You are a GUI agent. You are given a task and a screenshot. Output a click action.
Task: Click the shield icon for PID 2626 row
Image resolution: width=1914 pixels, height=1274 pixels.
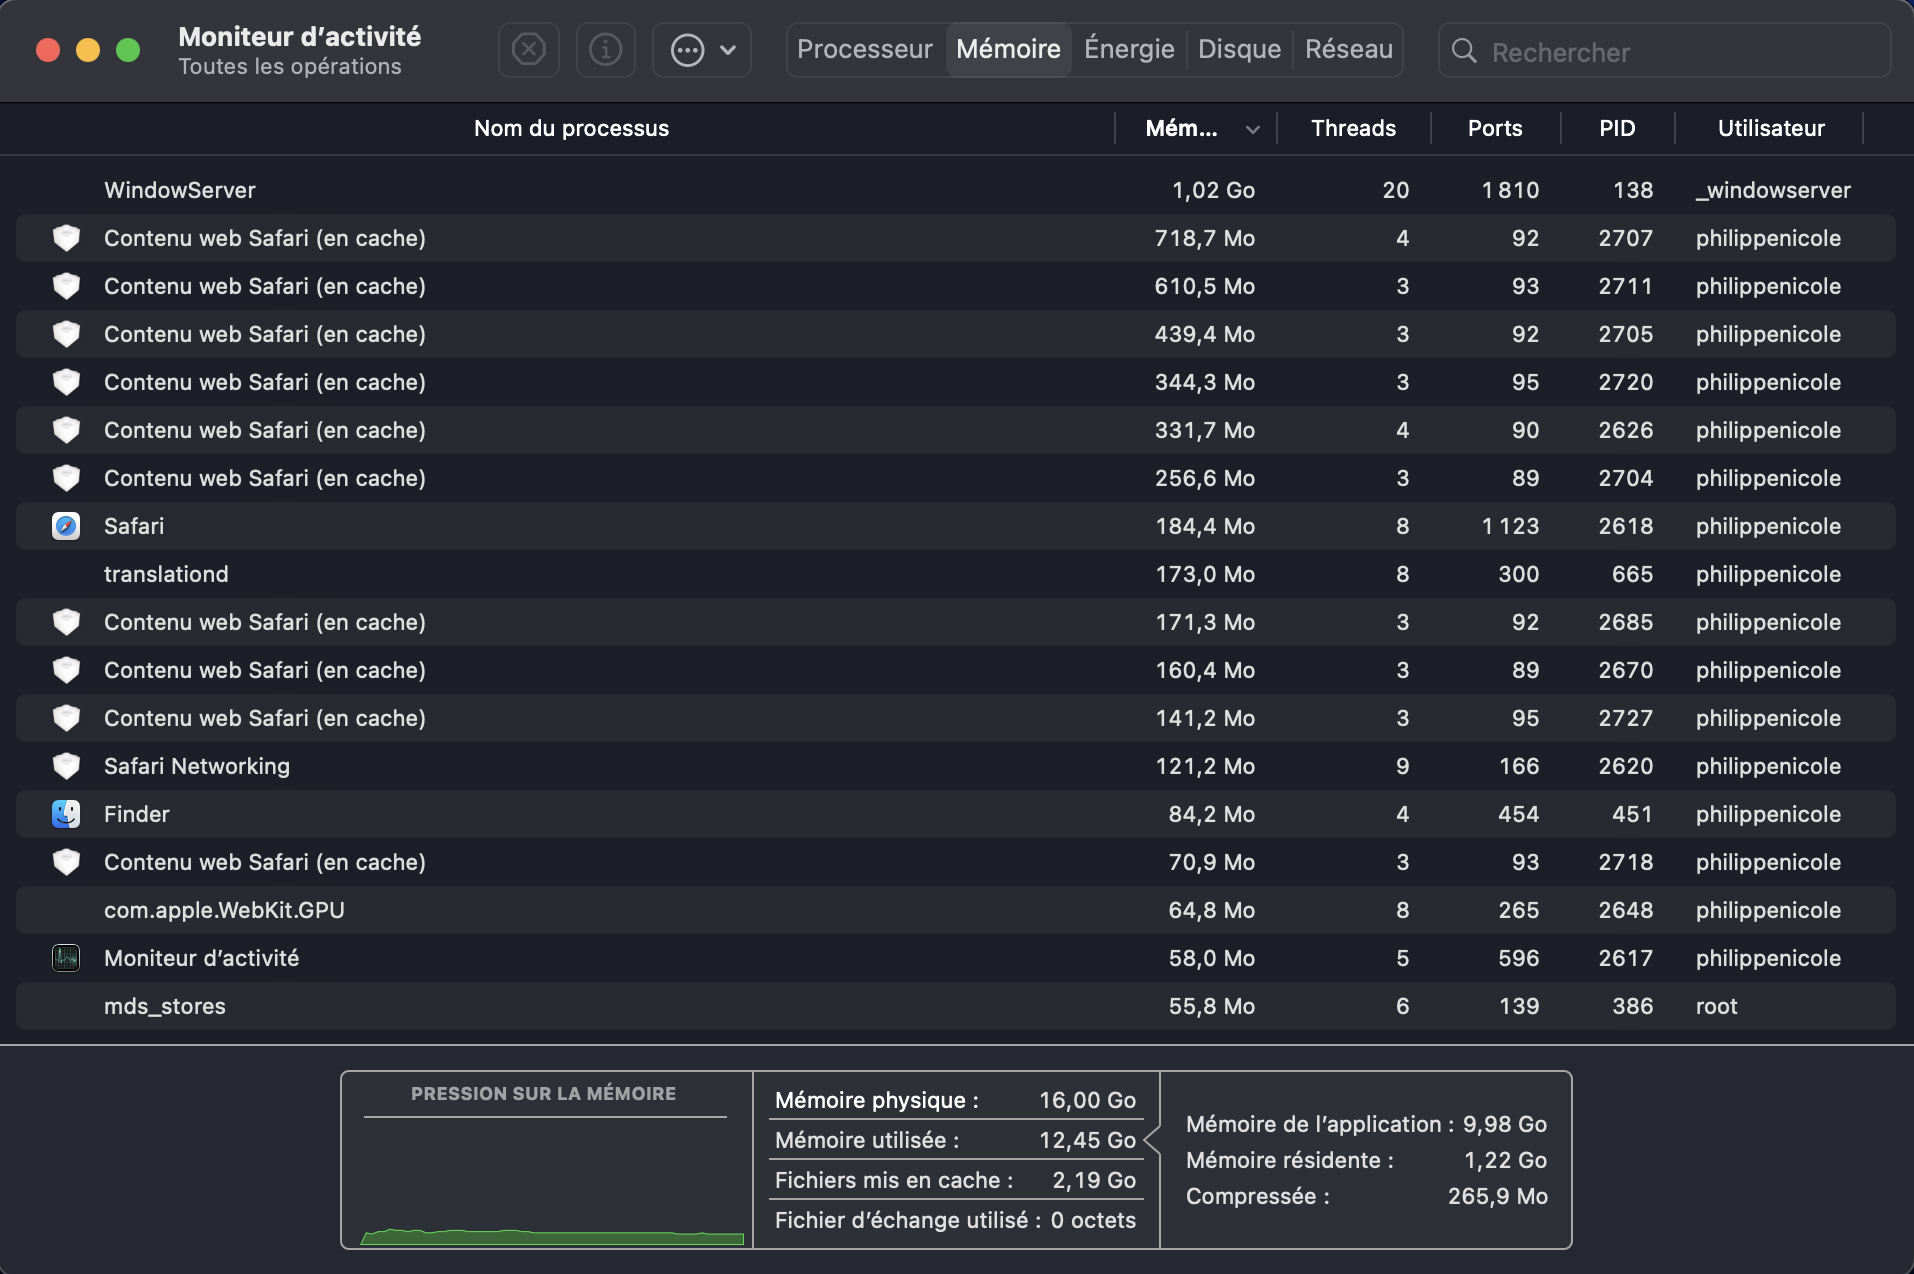click(x=66, y=430)
